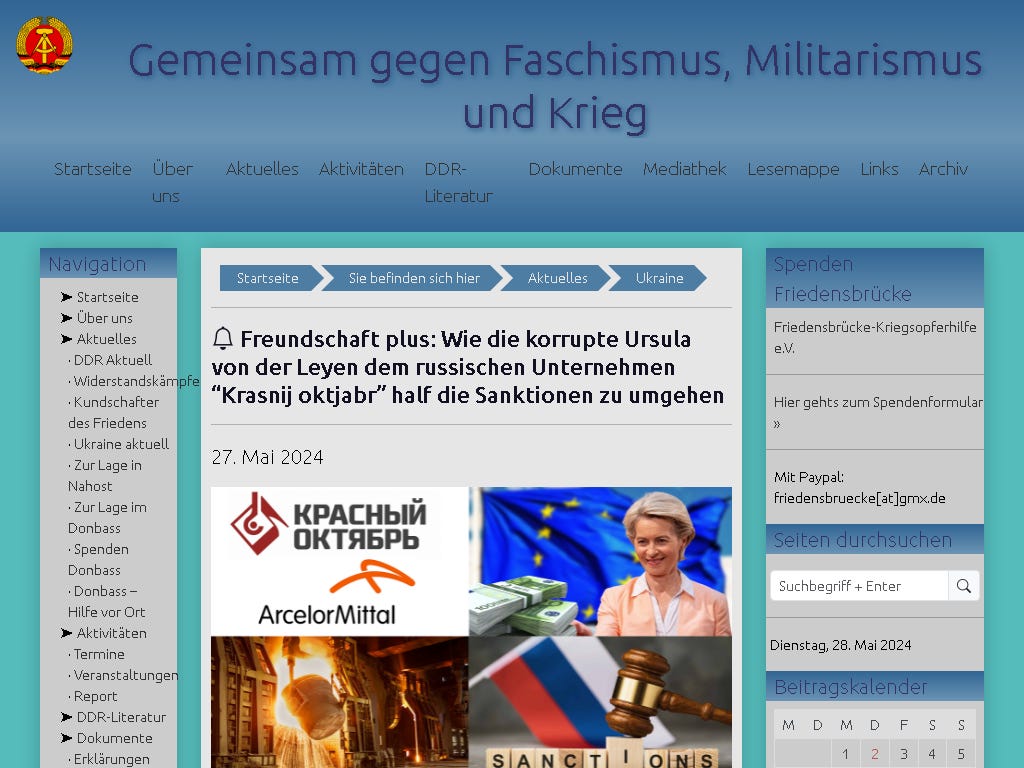Select Dokumente in sidebar navigation
Viewport: 1024px width, 768px height.
coord(114,738)
